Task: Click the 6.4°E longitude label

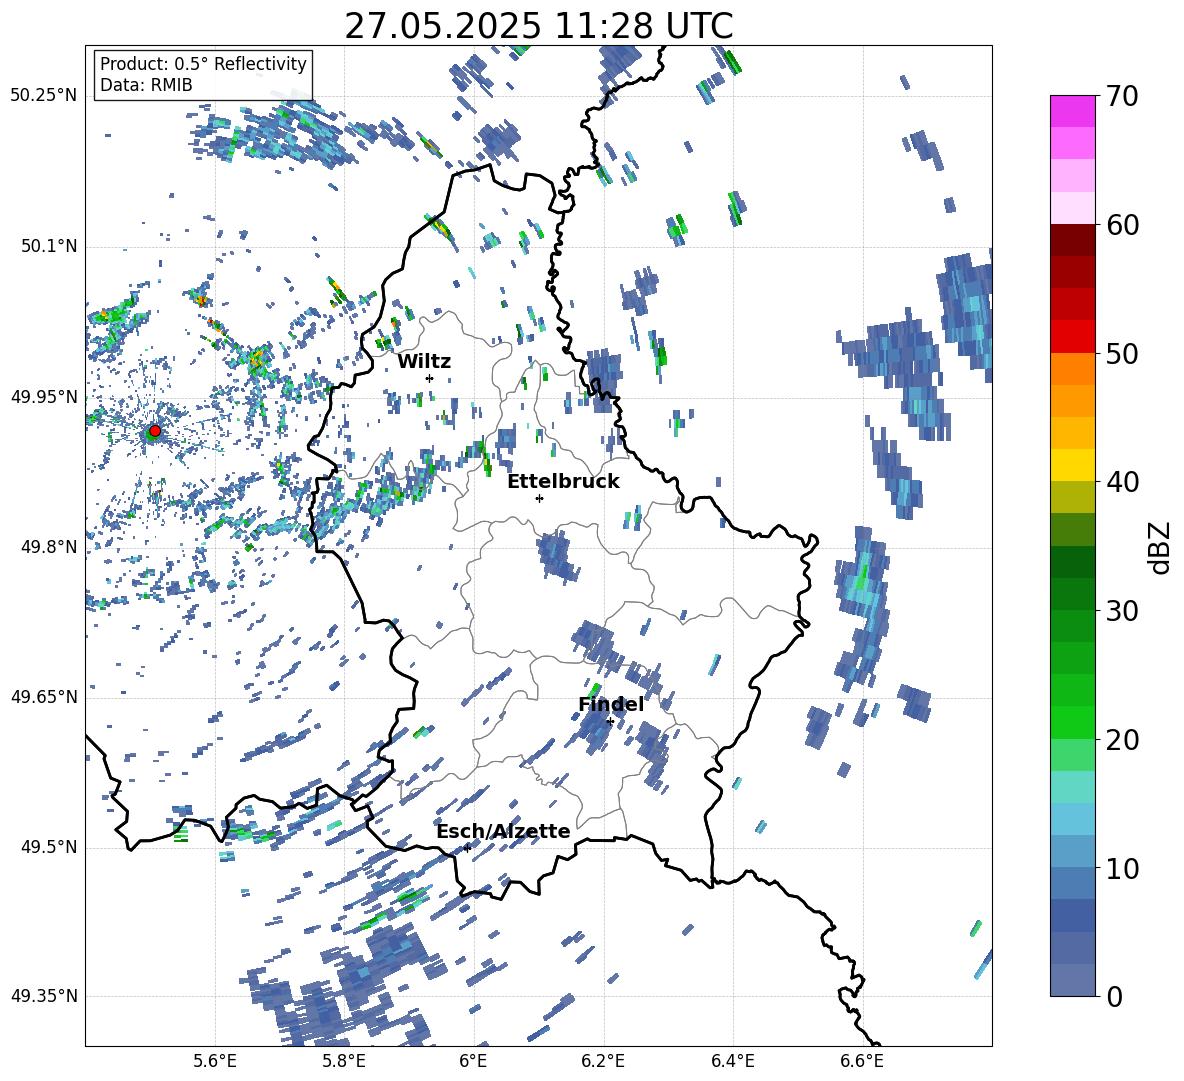Action: (x=732, y=1061)
